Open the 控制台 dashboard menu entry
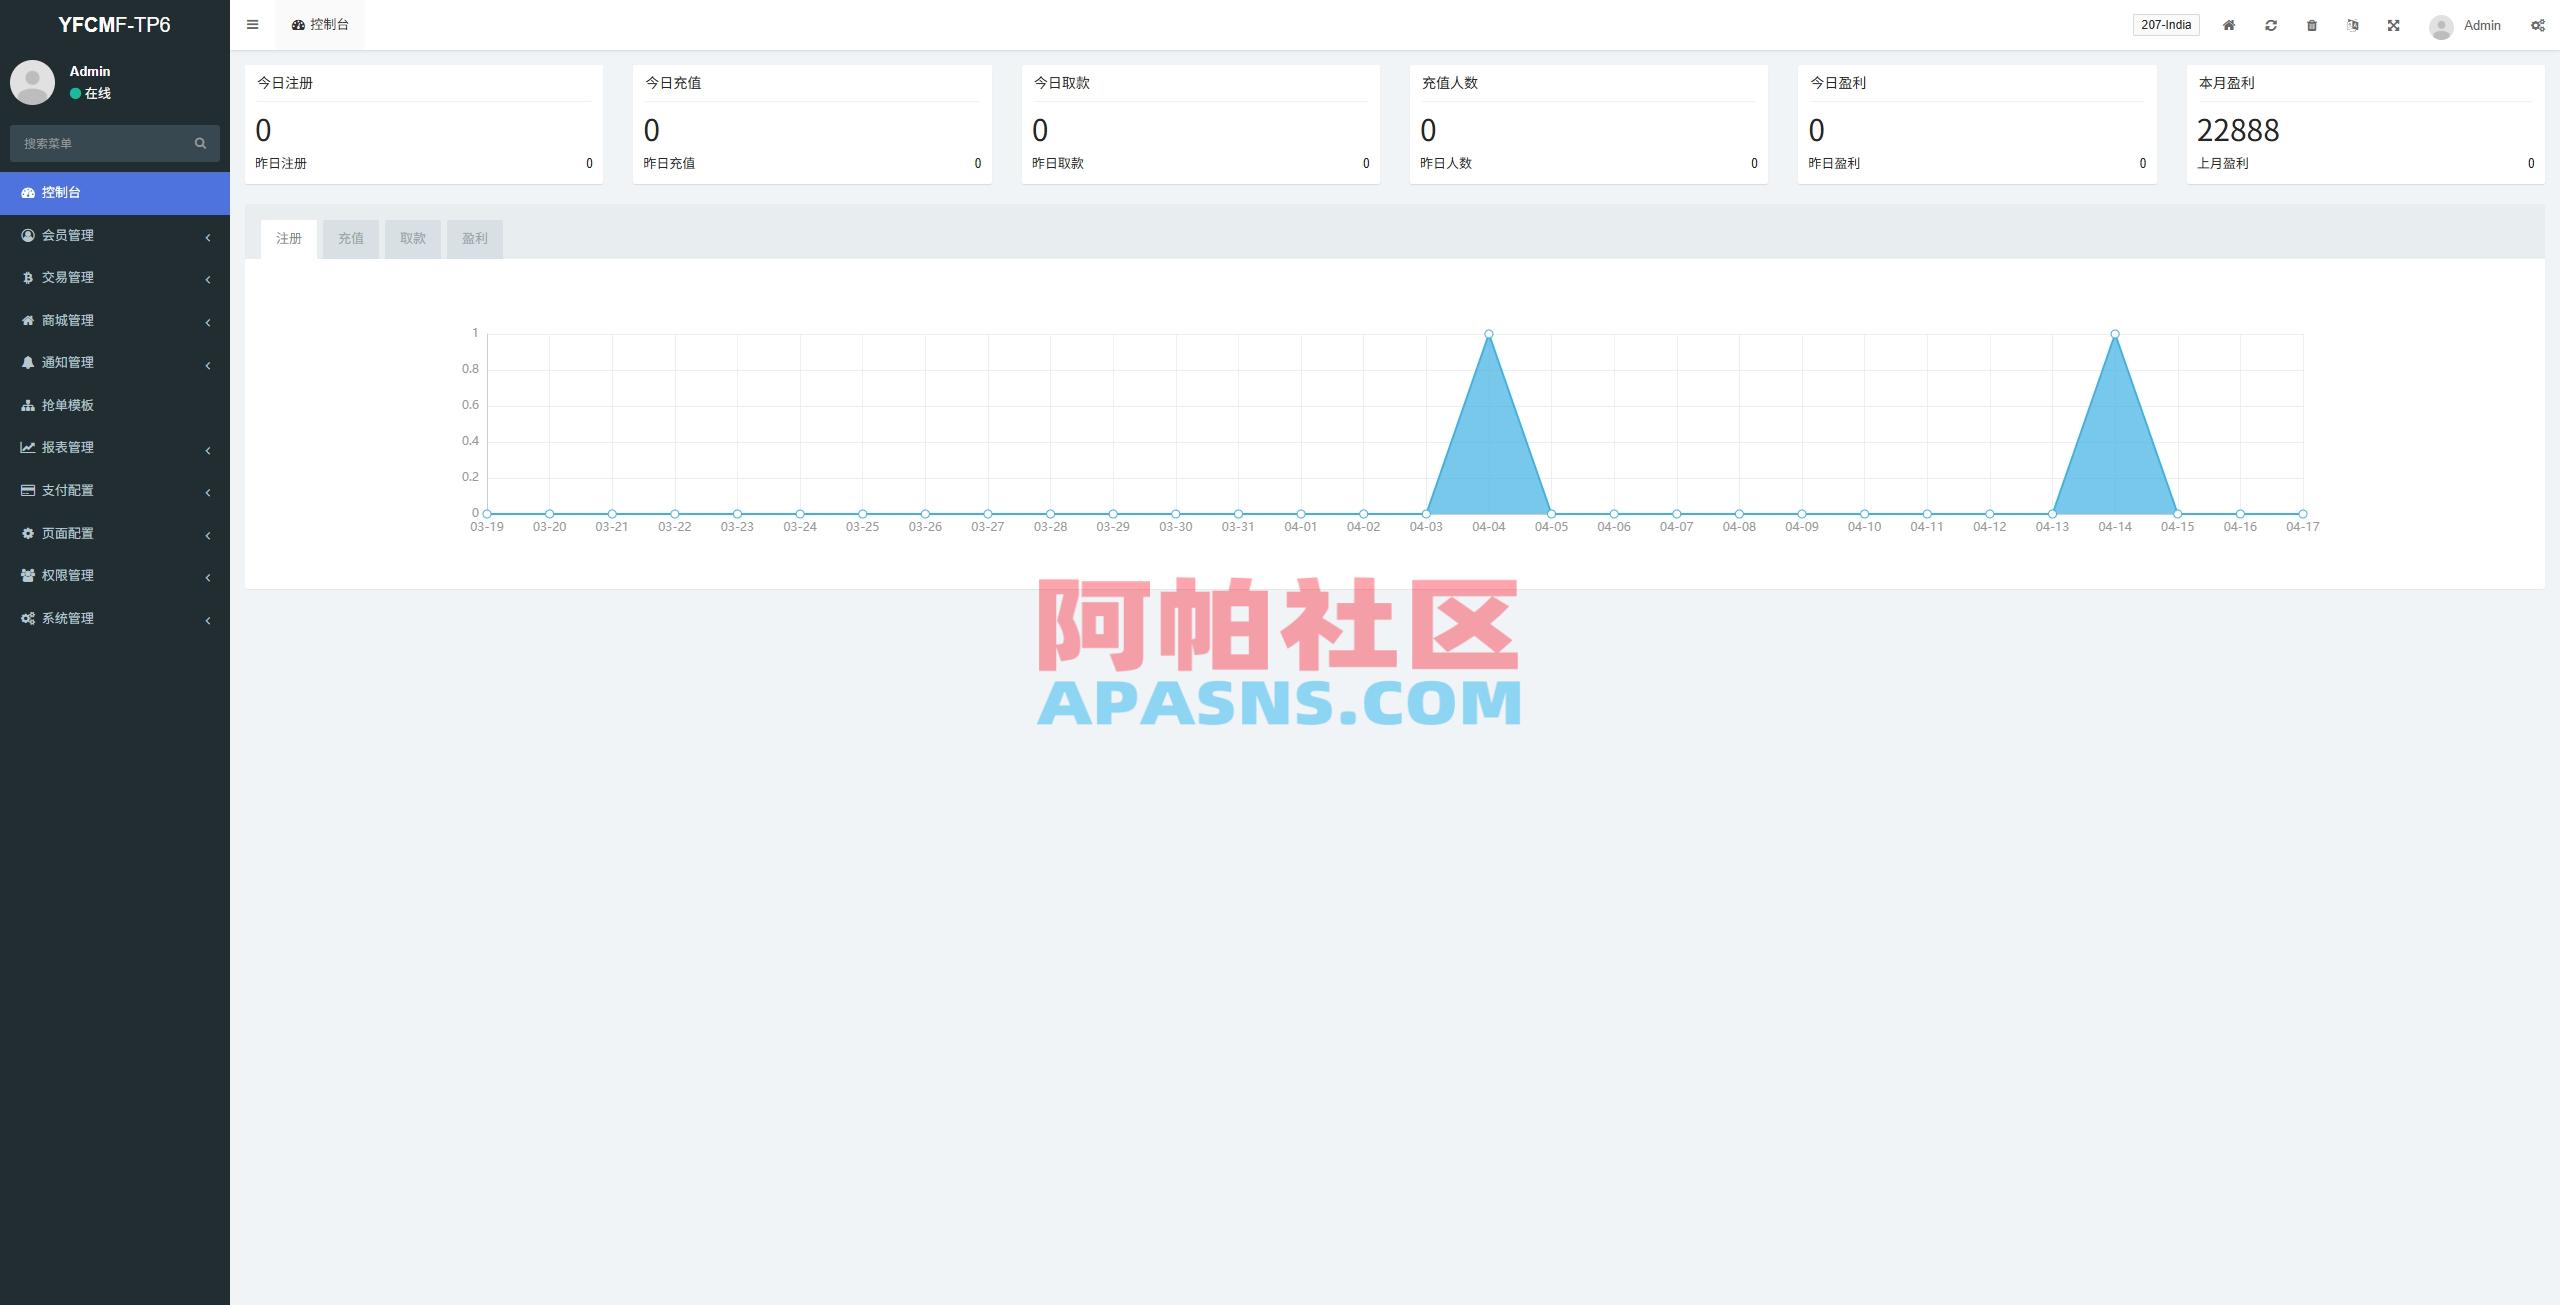2560x1305 pixels. click(62, 192)
